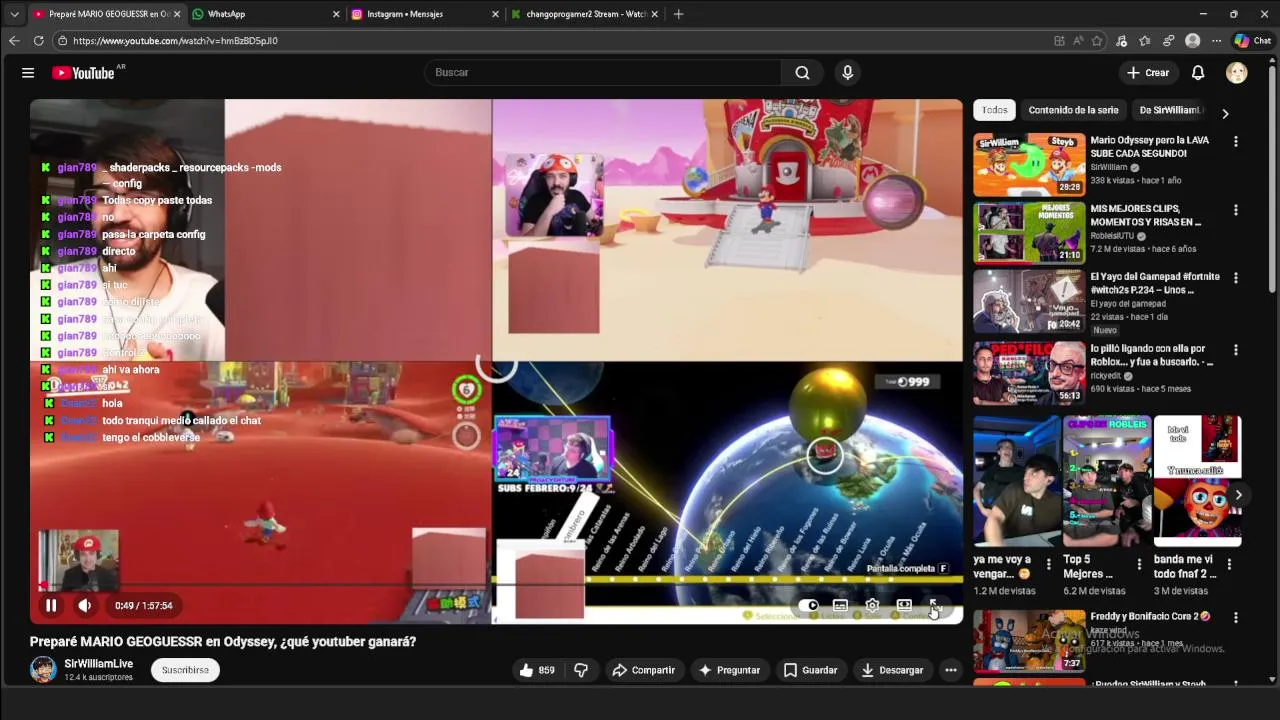The height and width of the screenshot is (720, 1280).
Task: Enter fullscreen with Pantalla completa button
Action: [x=935, y=605]
